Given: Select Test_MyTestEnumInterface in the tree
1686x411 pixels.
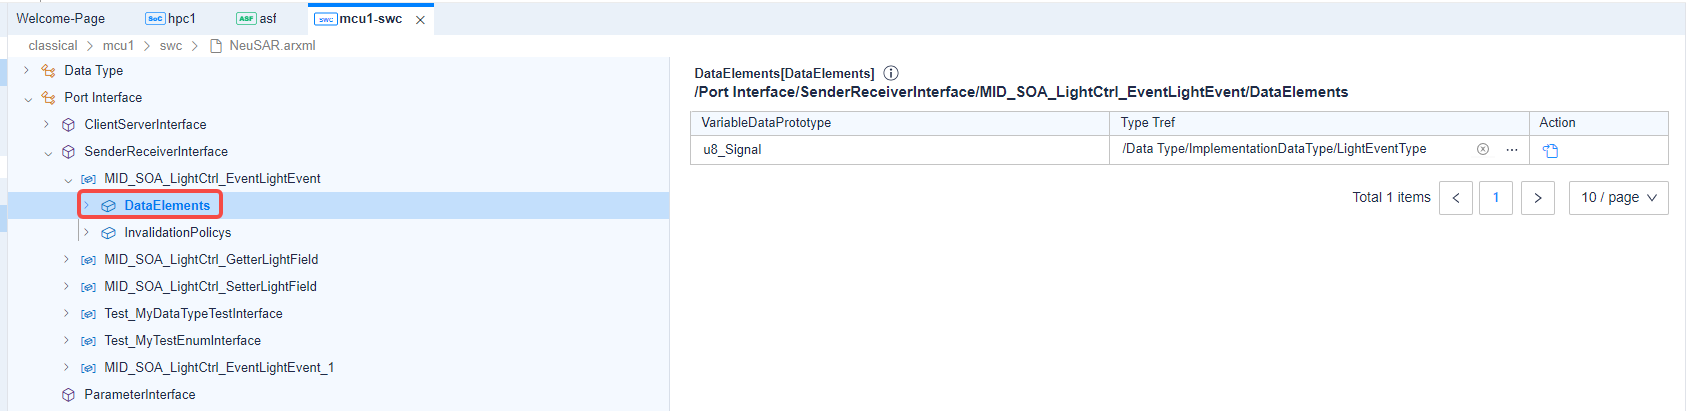Looking at the screenshot, I should [x=182, y=341].
